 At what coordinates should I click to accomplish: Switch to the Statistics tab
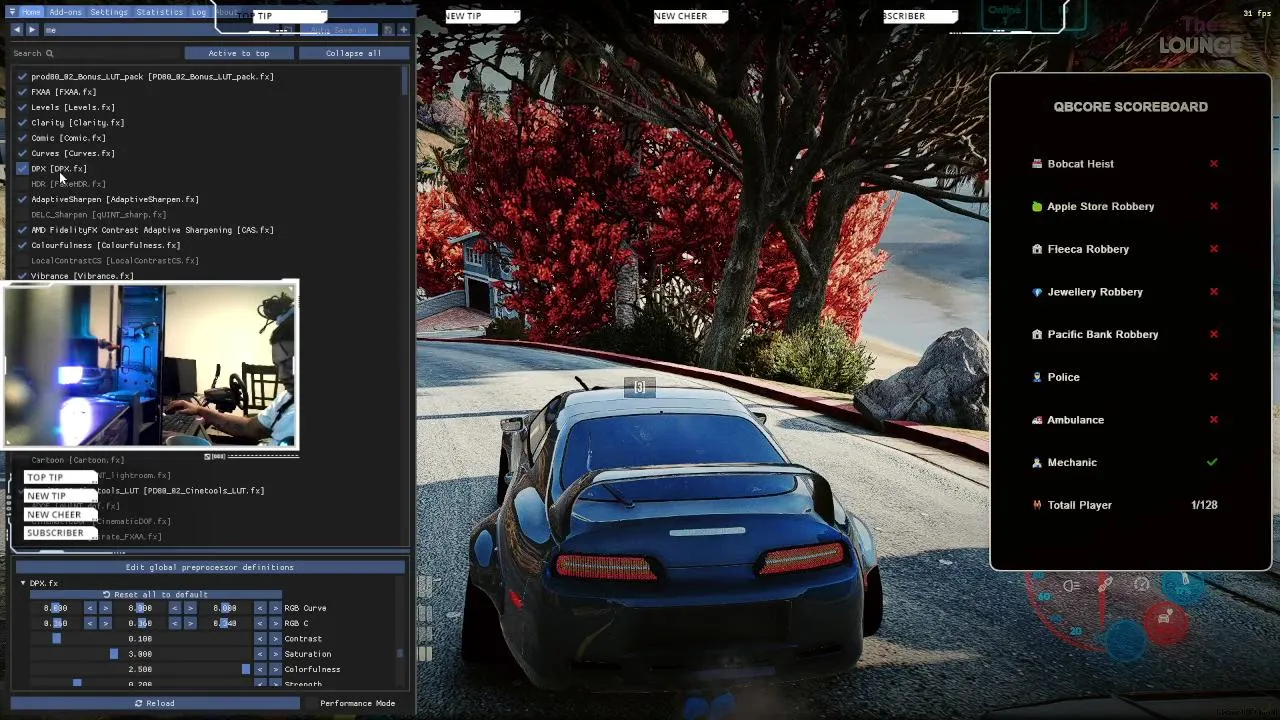159,12
